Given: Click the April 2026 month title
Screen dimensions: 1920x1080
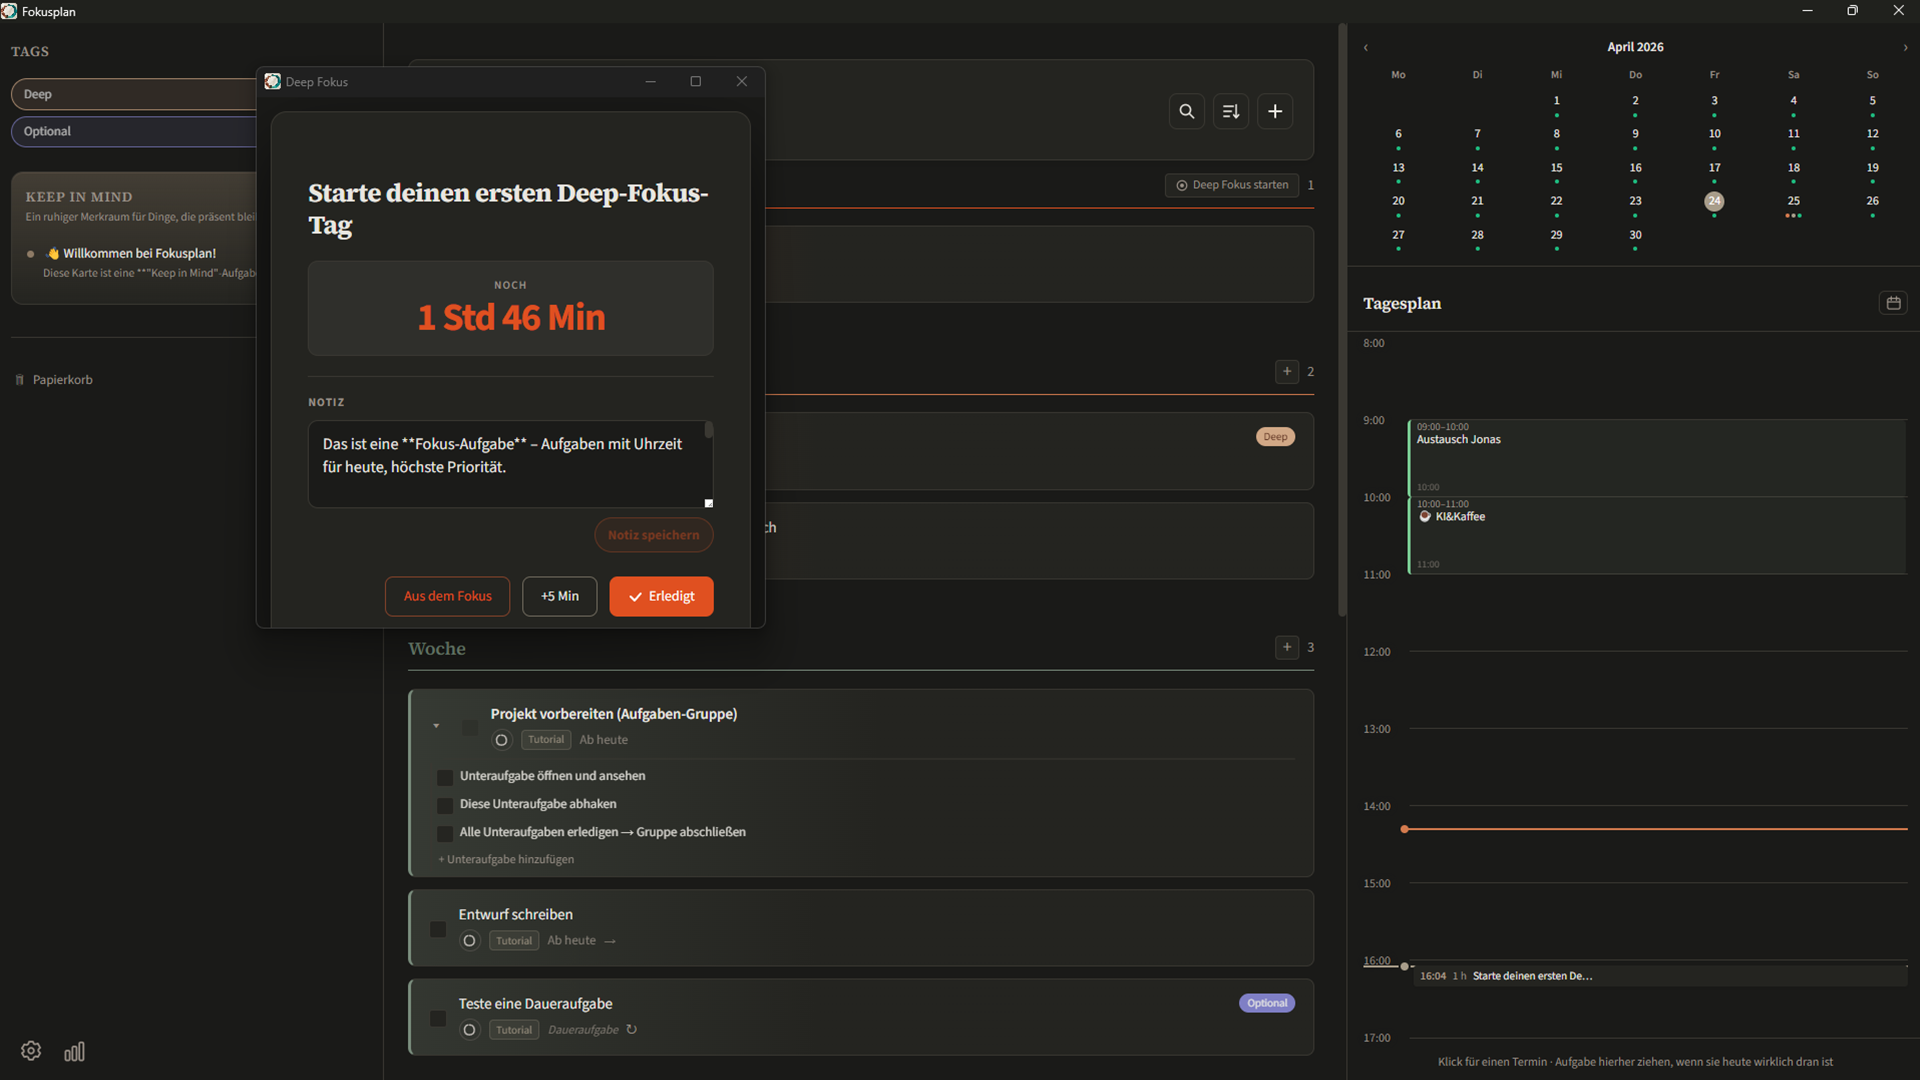Looking at the screenshot, I should pyautogui.click(x=1635, y=47).
